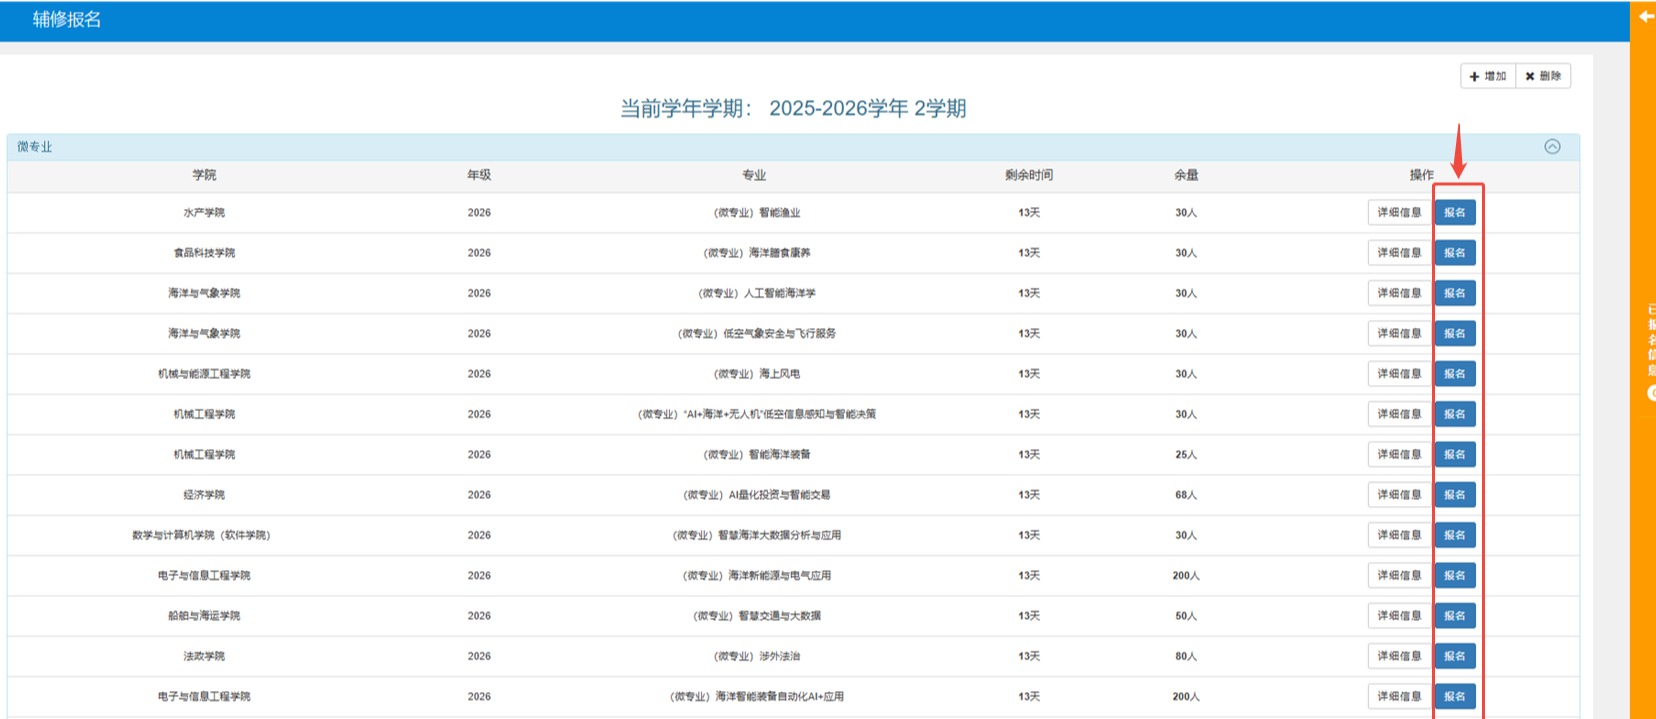The height and width of the screenshot is (719, 1656).
Task: Click 报名 for AI量化投资与智能交易
Action: (1455, 495)
